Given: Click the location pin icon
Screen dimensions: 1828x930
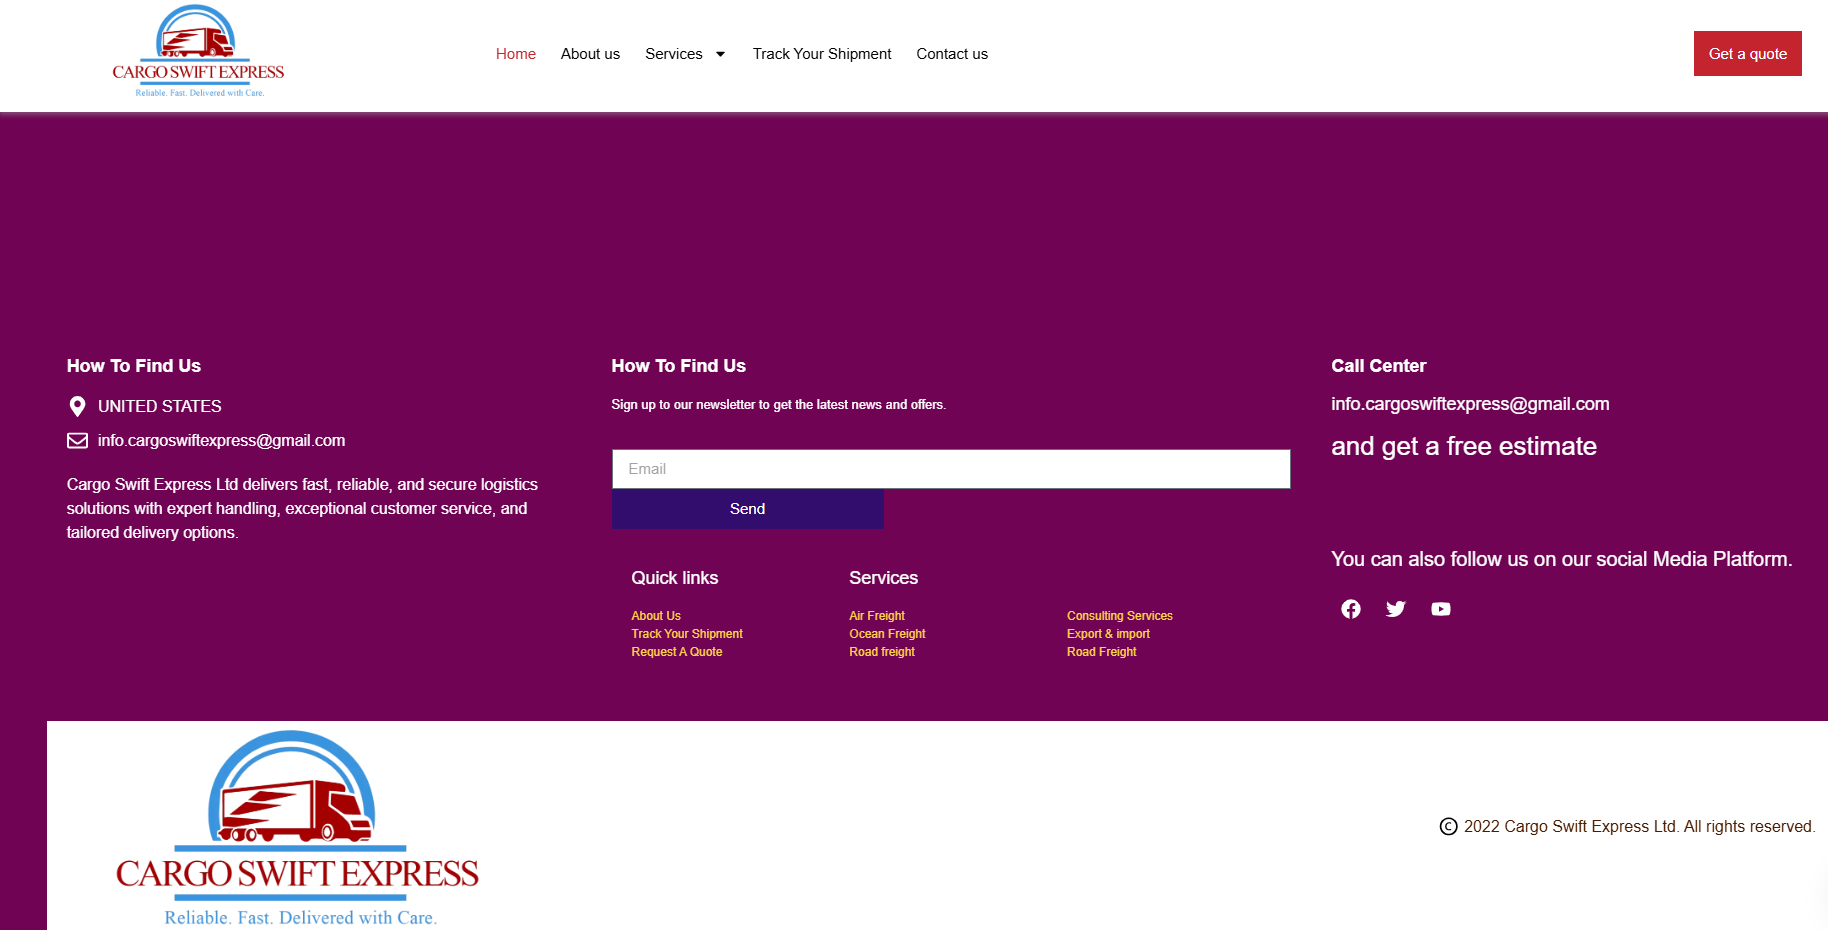Looking at the screenshot, I should (x=77, y=406).
